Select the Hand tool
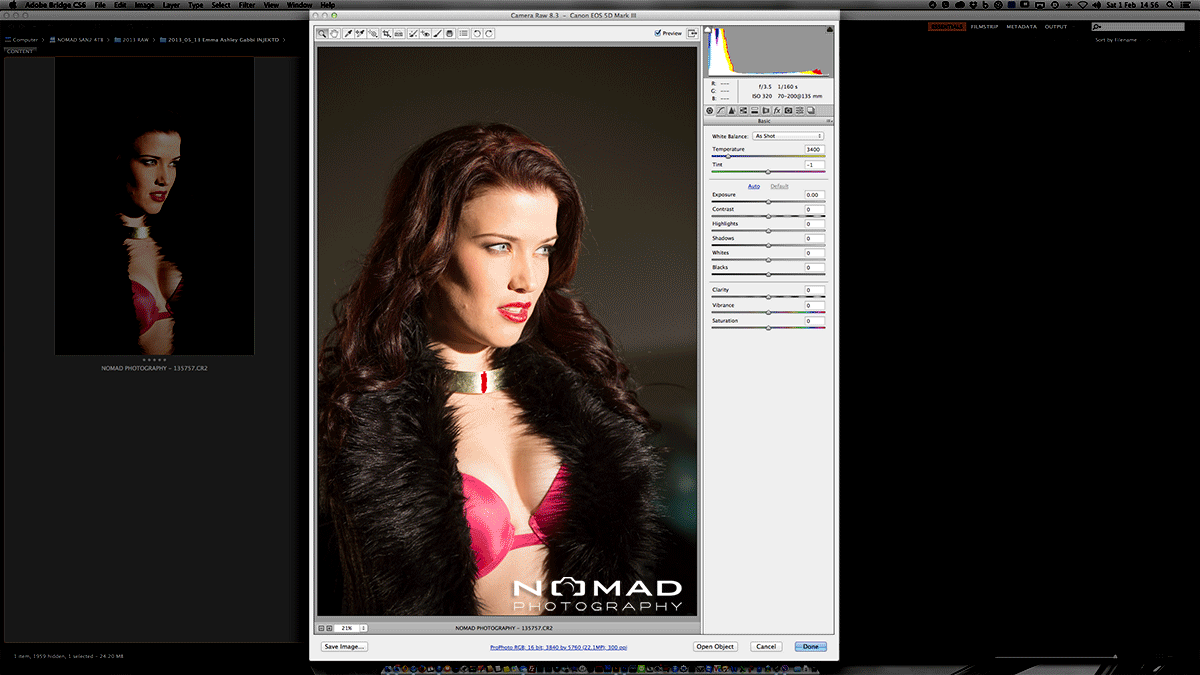The image size is (1200, 675). (x=334, y=34)
